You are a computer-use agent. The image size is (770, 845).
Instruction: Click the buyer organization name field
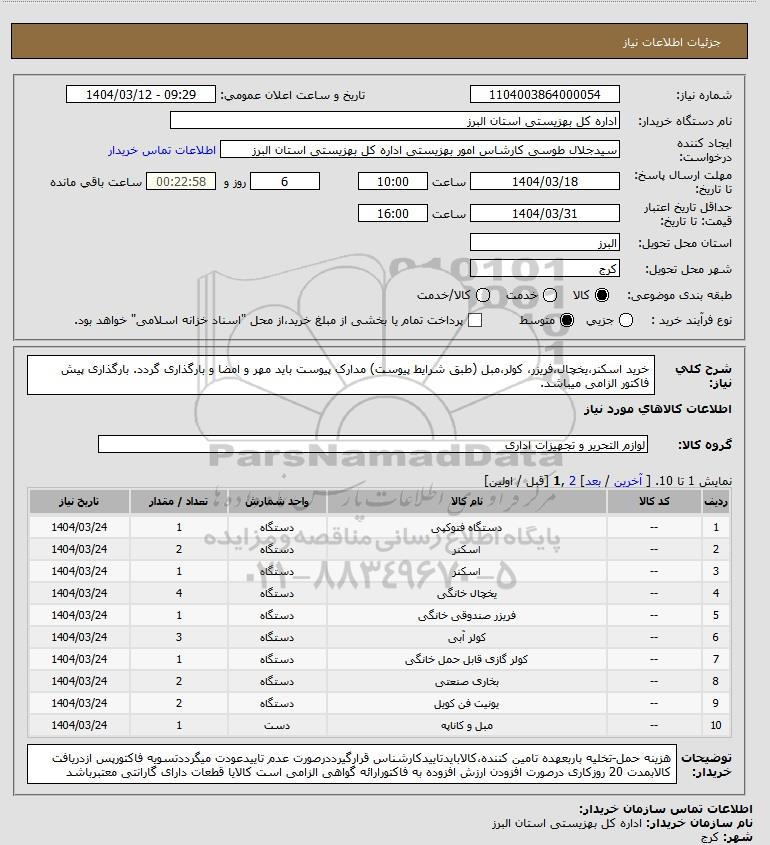[394, 120]
